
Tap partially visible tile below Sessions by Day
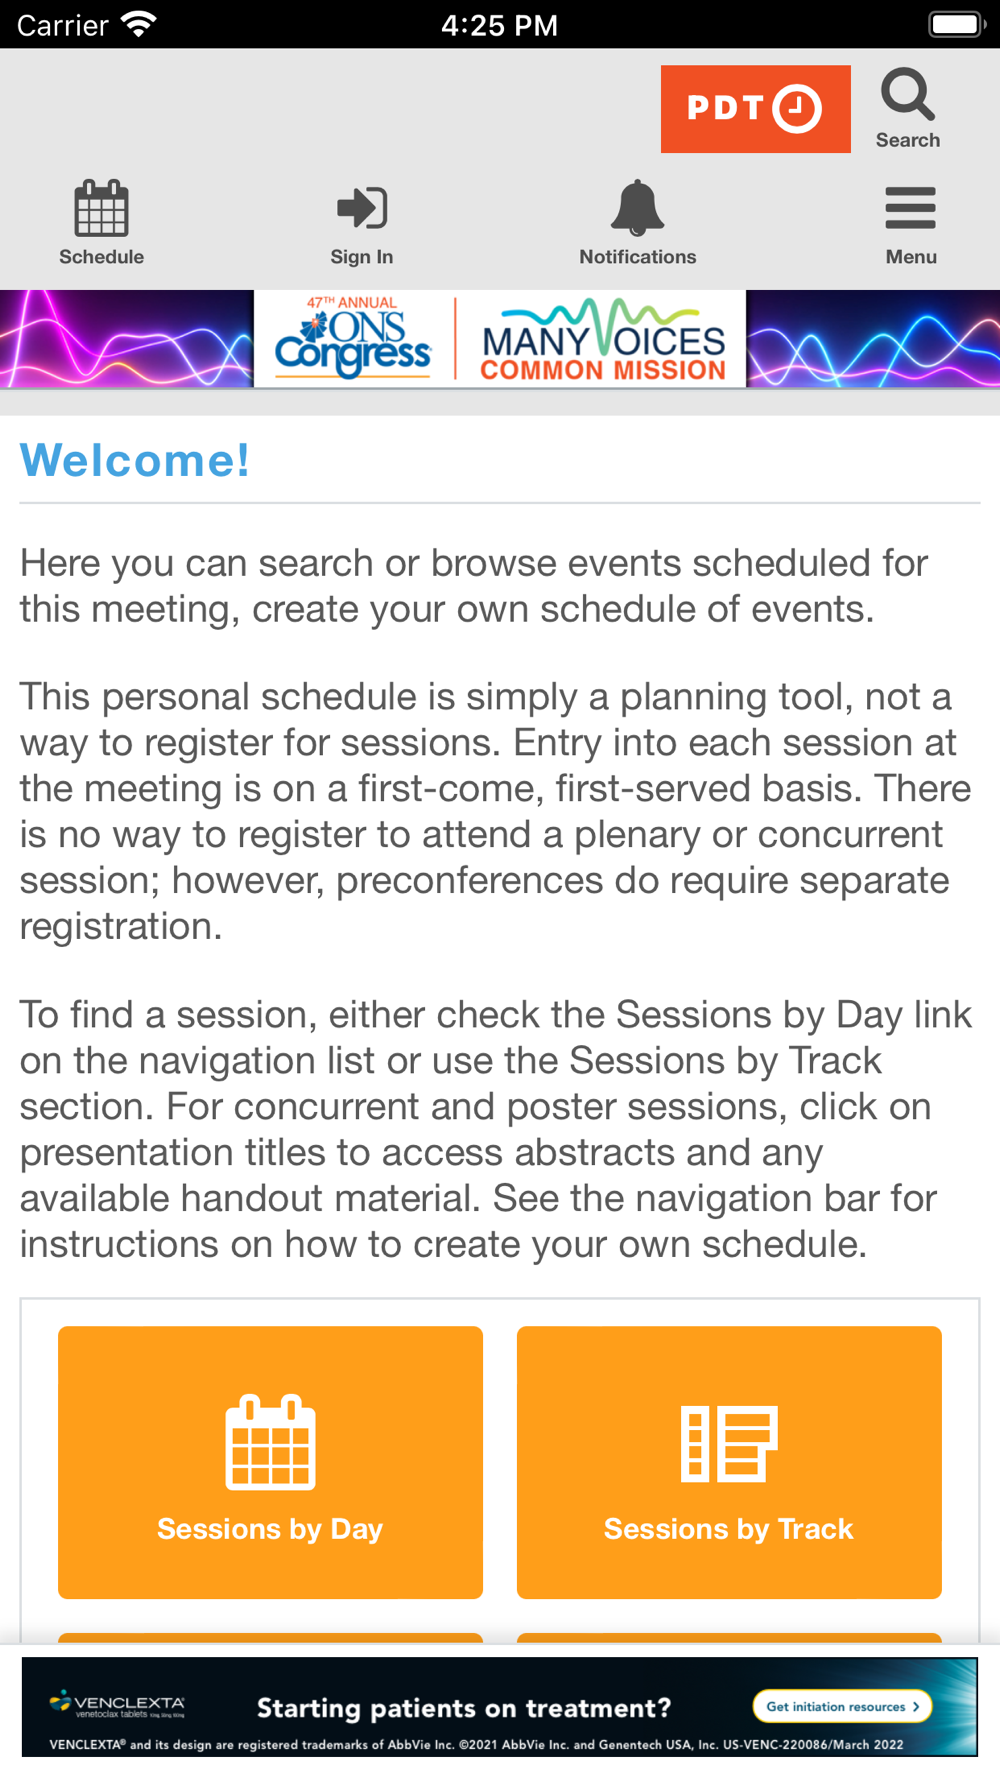click(270, 1638)
